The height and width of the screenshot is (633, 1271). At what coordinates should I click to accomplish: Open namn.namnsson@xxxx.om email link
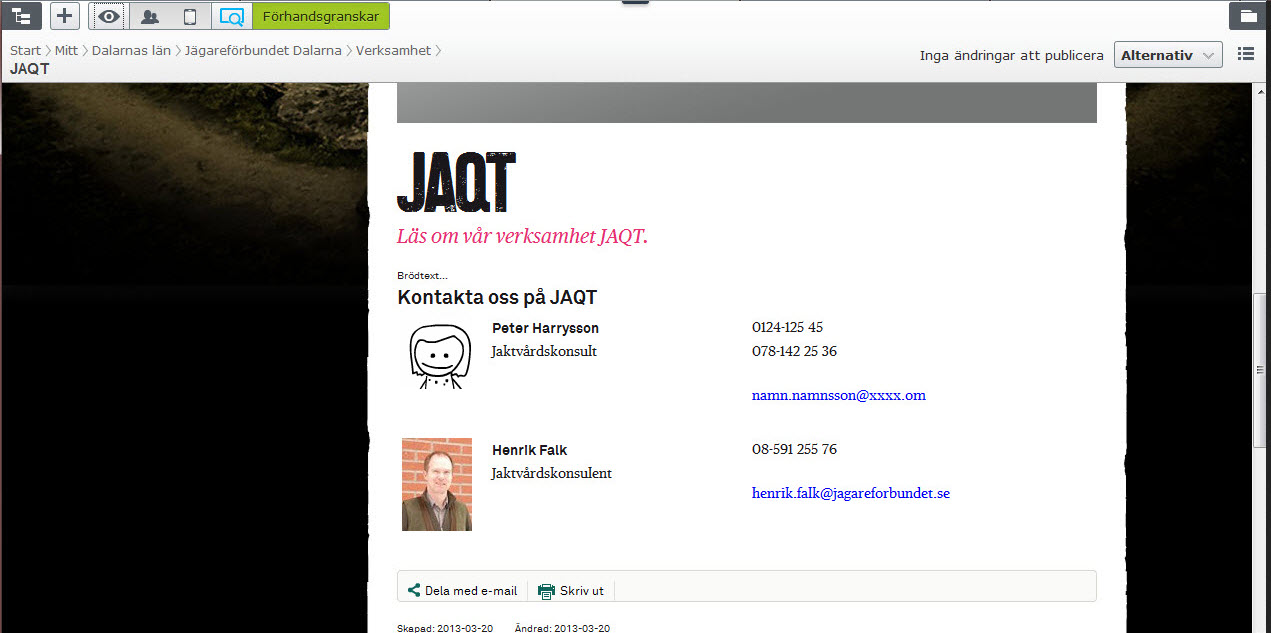[839, 395]
